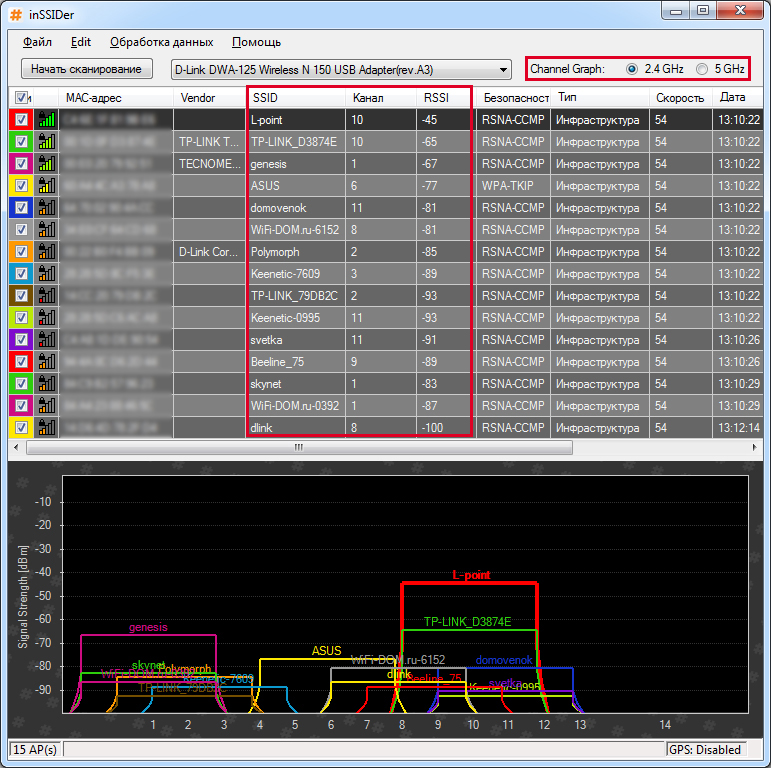Toggle the Beeline_75 network checkbox
The image size is (771, 768).
[21, 361]
